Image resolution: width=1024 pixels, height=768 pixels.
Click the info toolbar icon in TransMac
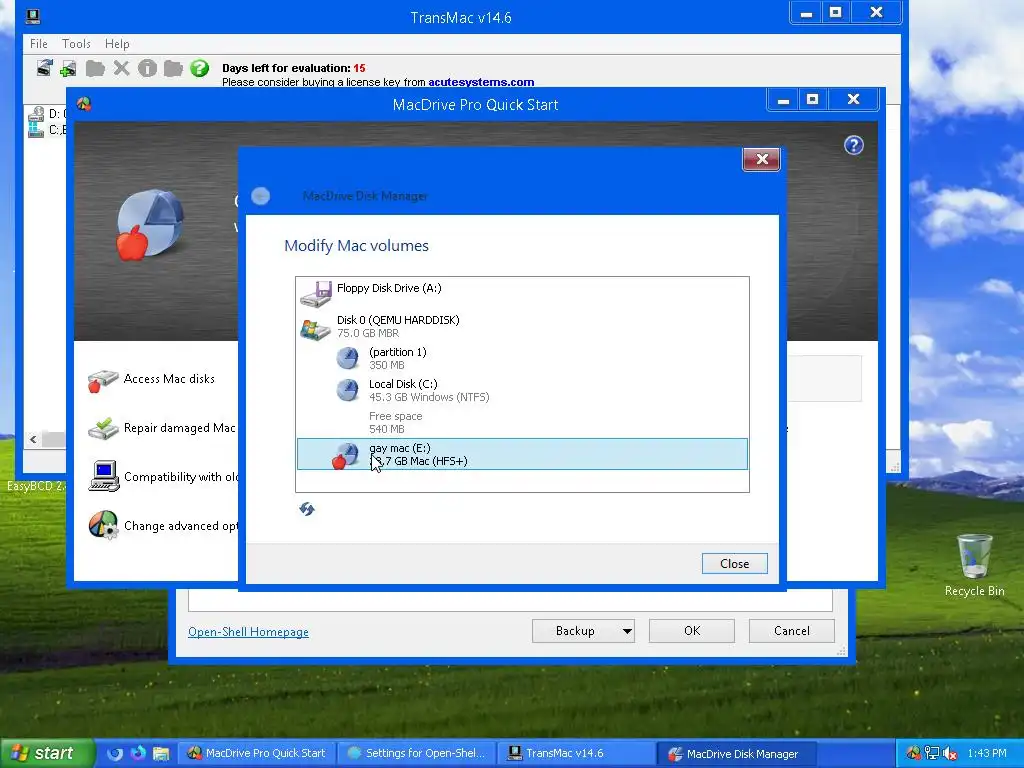point(148,68)
